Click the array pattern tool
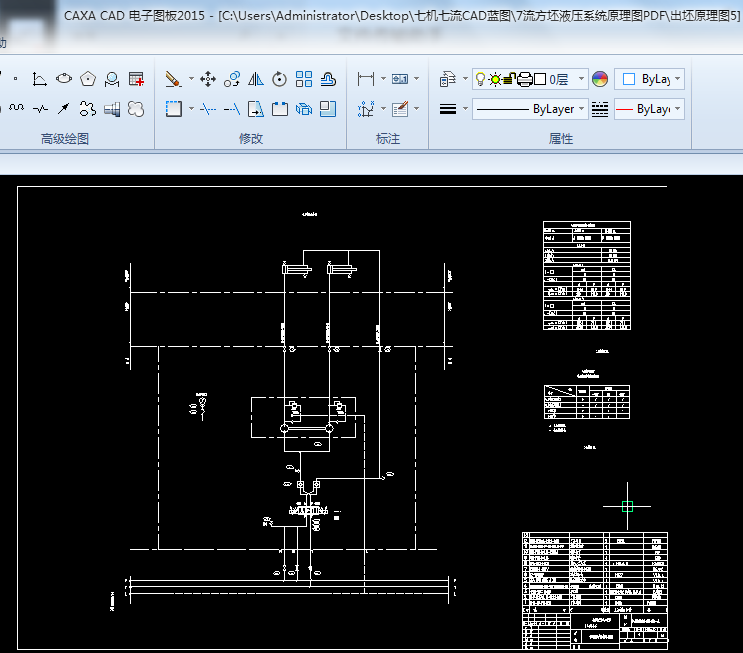 click(304, 78)
